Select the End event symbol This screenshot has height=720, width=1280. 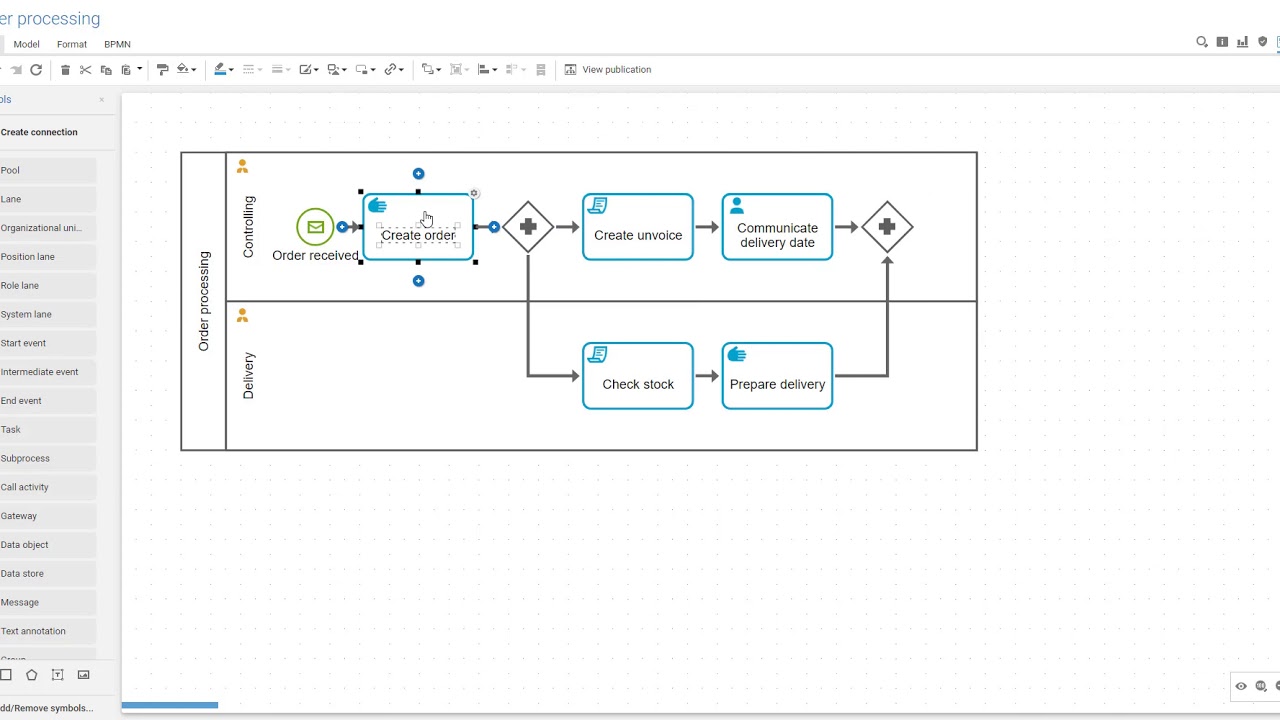[x=48, y=401]
